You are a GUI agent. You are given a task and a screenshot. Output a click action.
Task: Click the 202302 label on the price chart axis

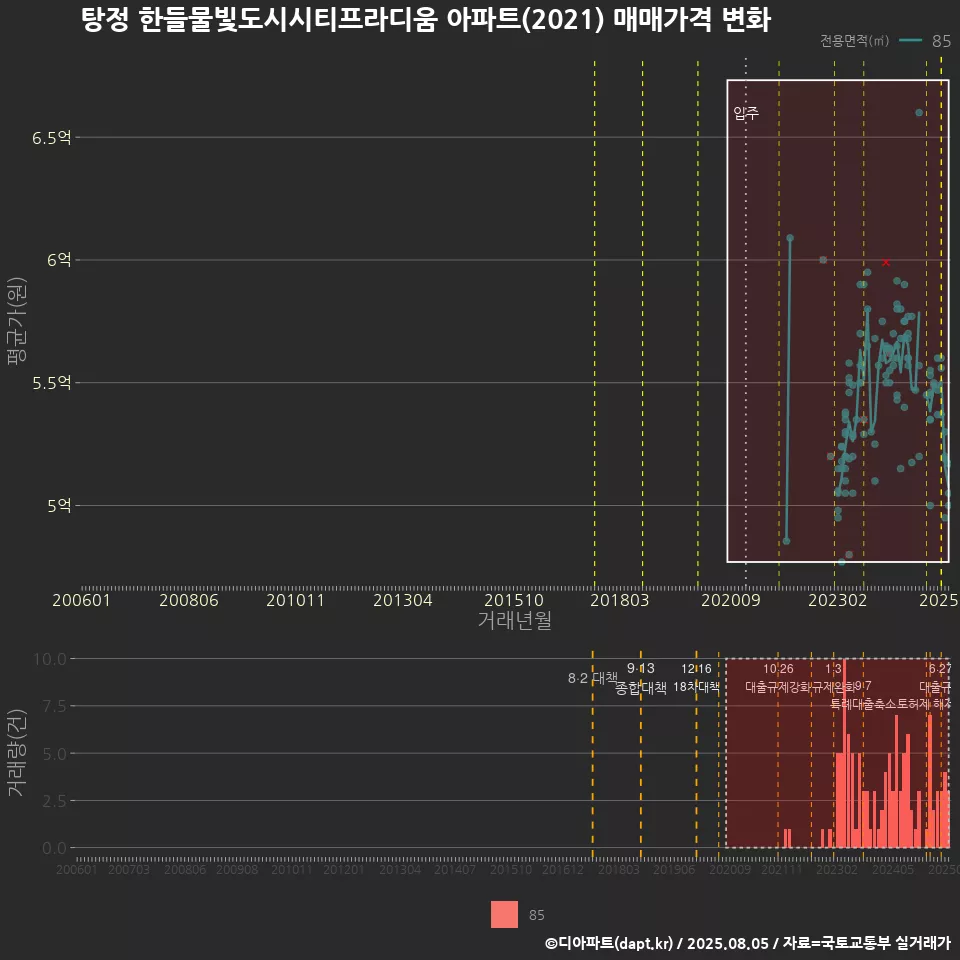pyautogui.click(x=838, y=600)
